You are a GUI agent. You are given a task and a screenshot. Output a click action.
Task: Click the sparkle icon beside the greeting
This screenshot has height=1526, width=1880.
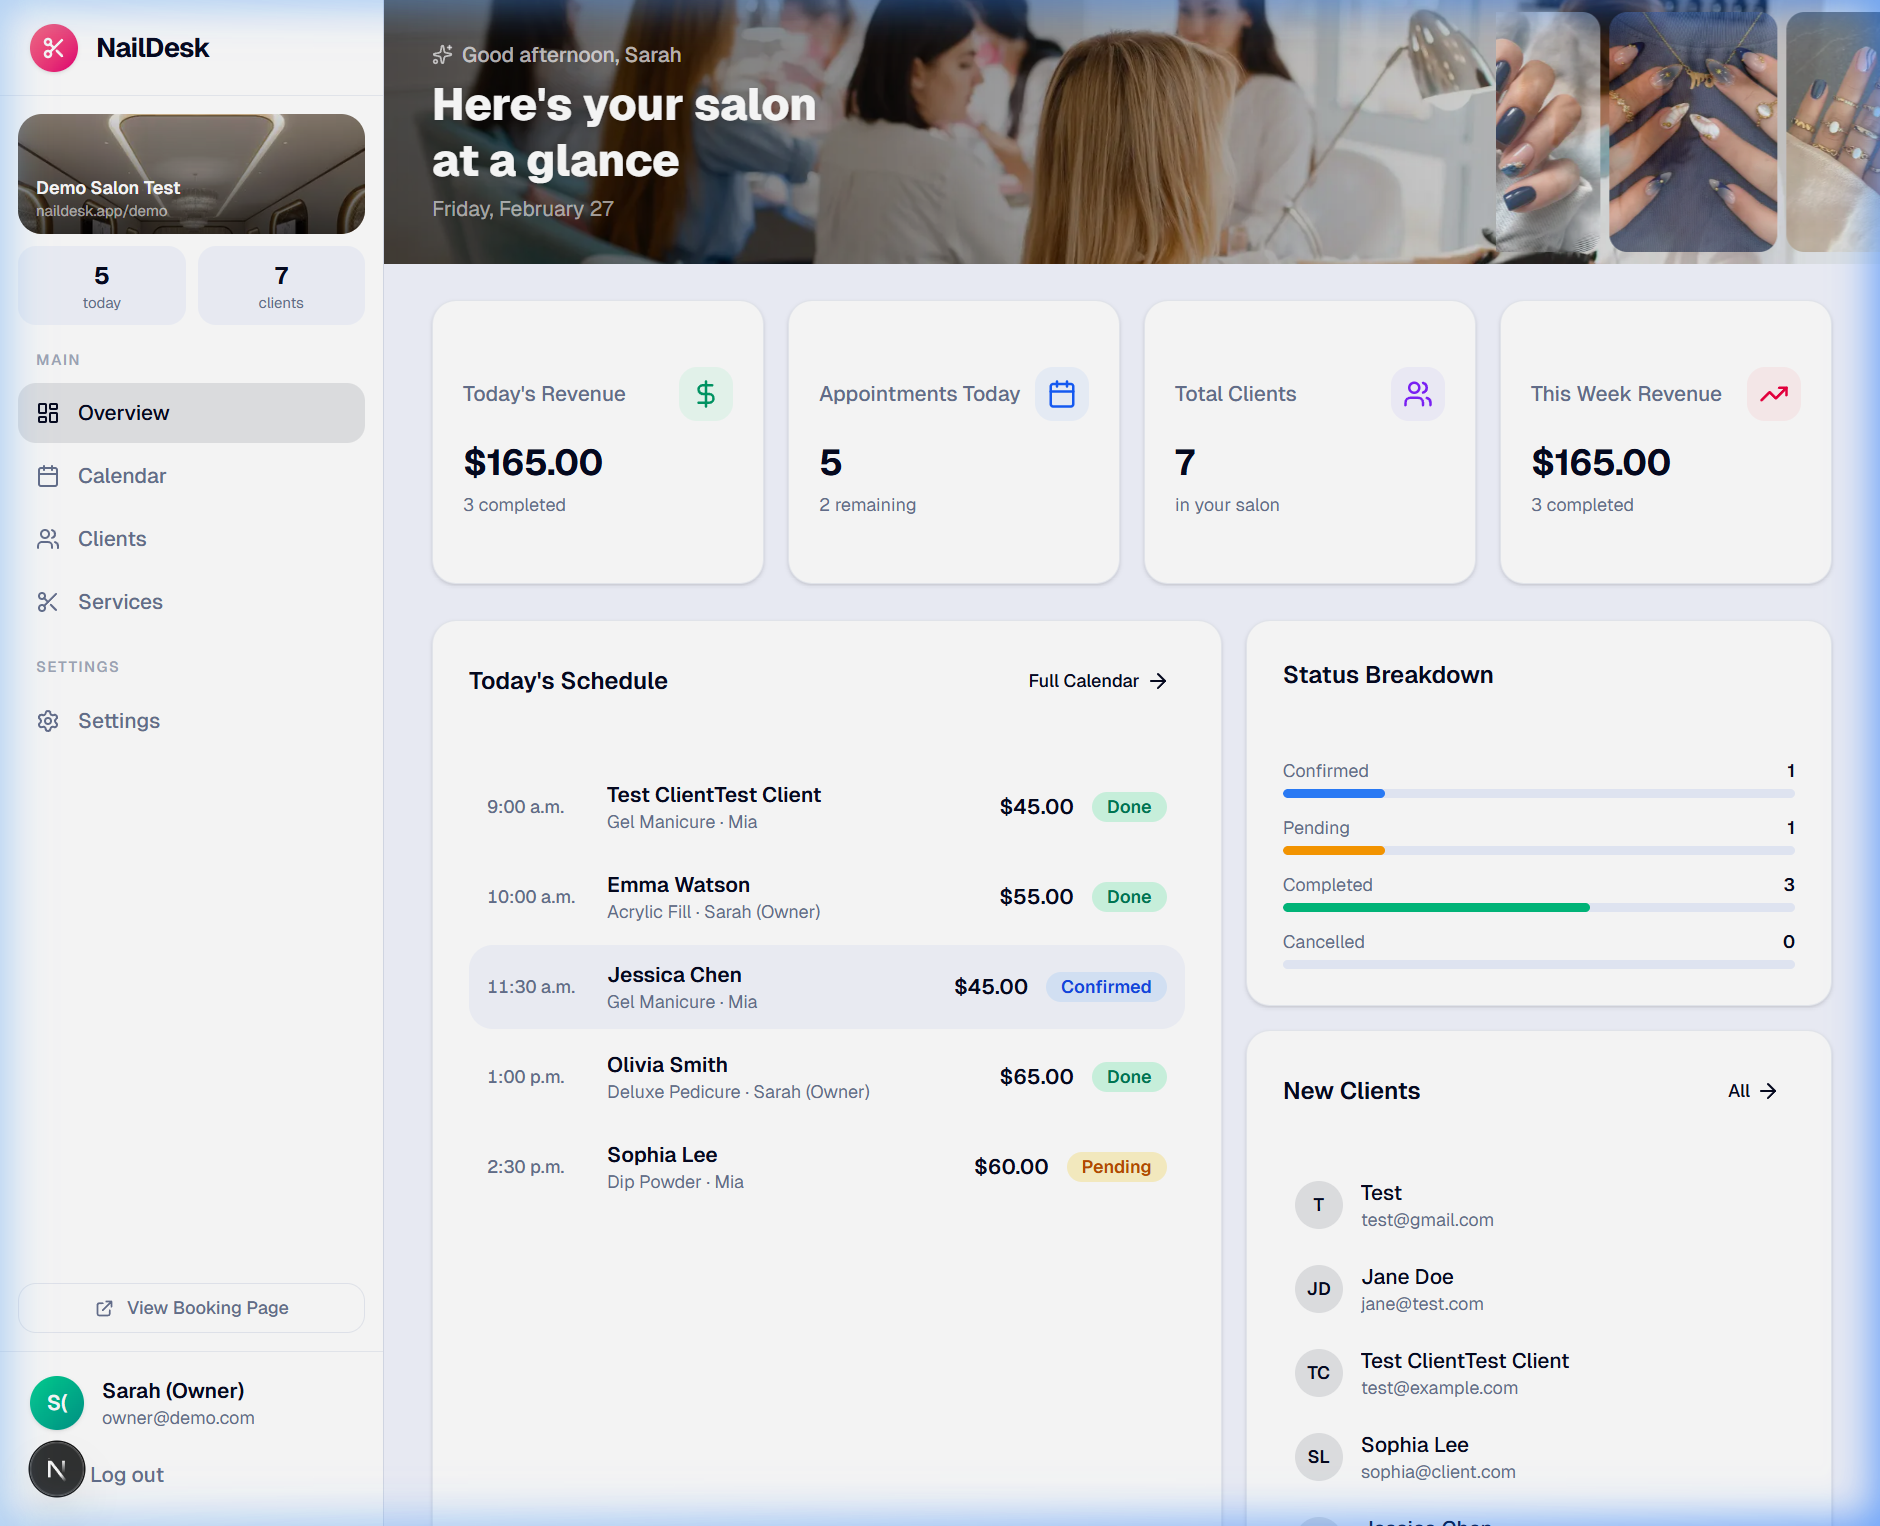tap(443, 54)
